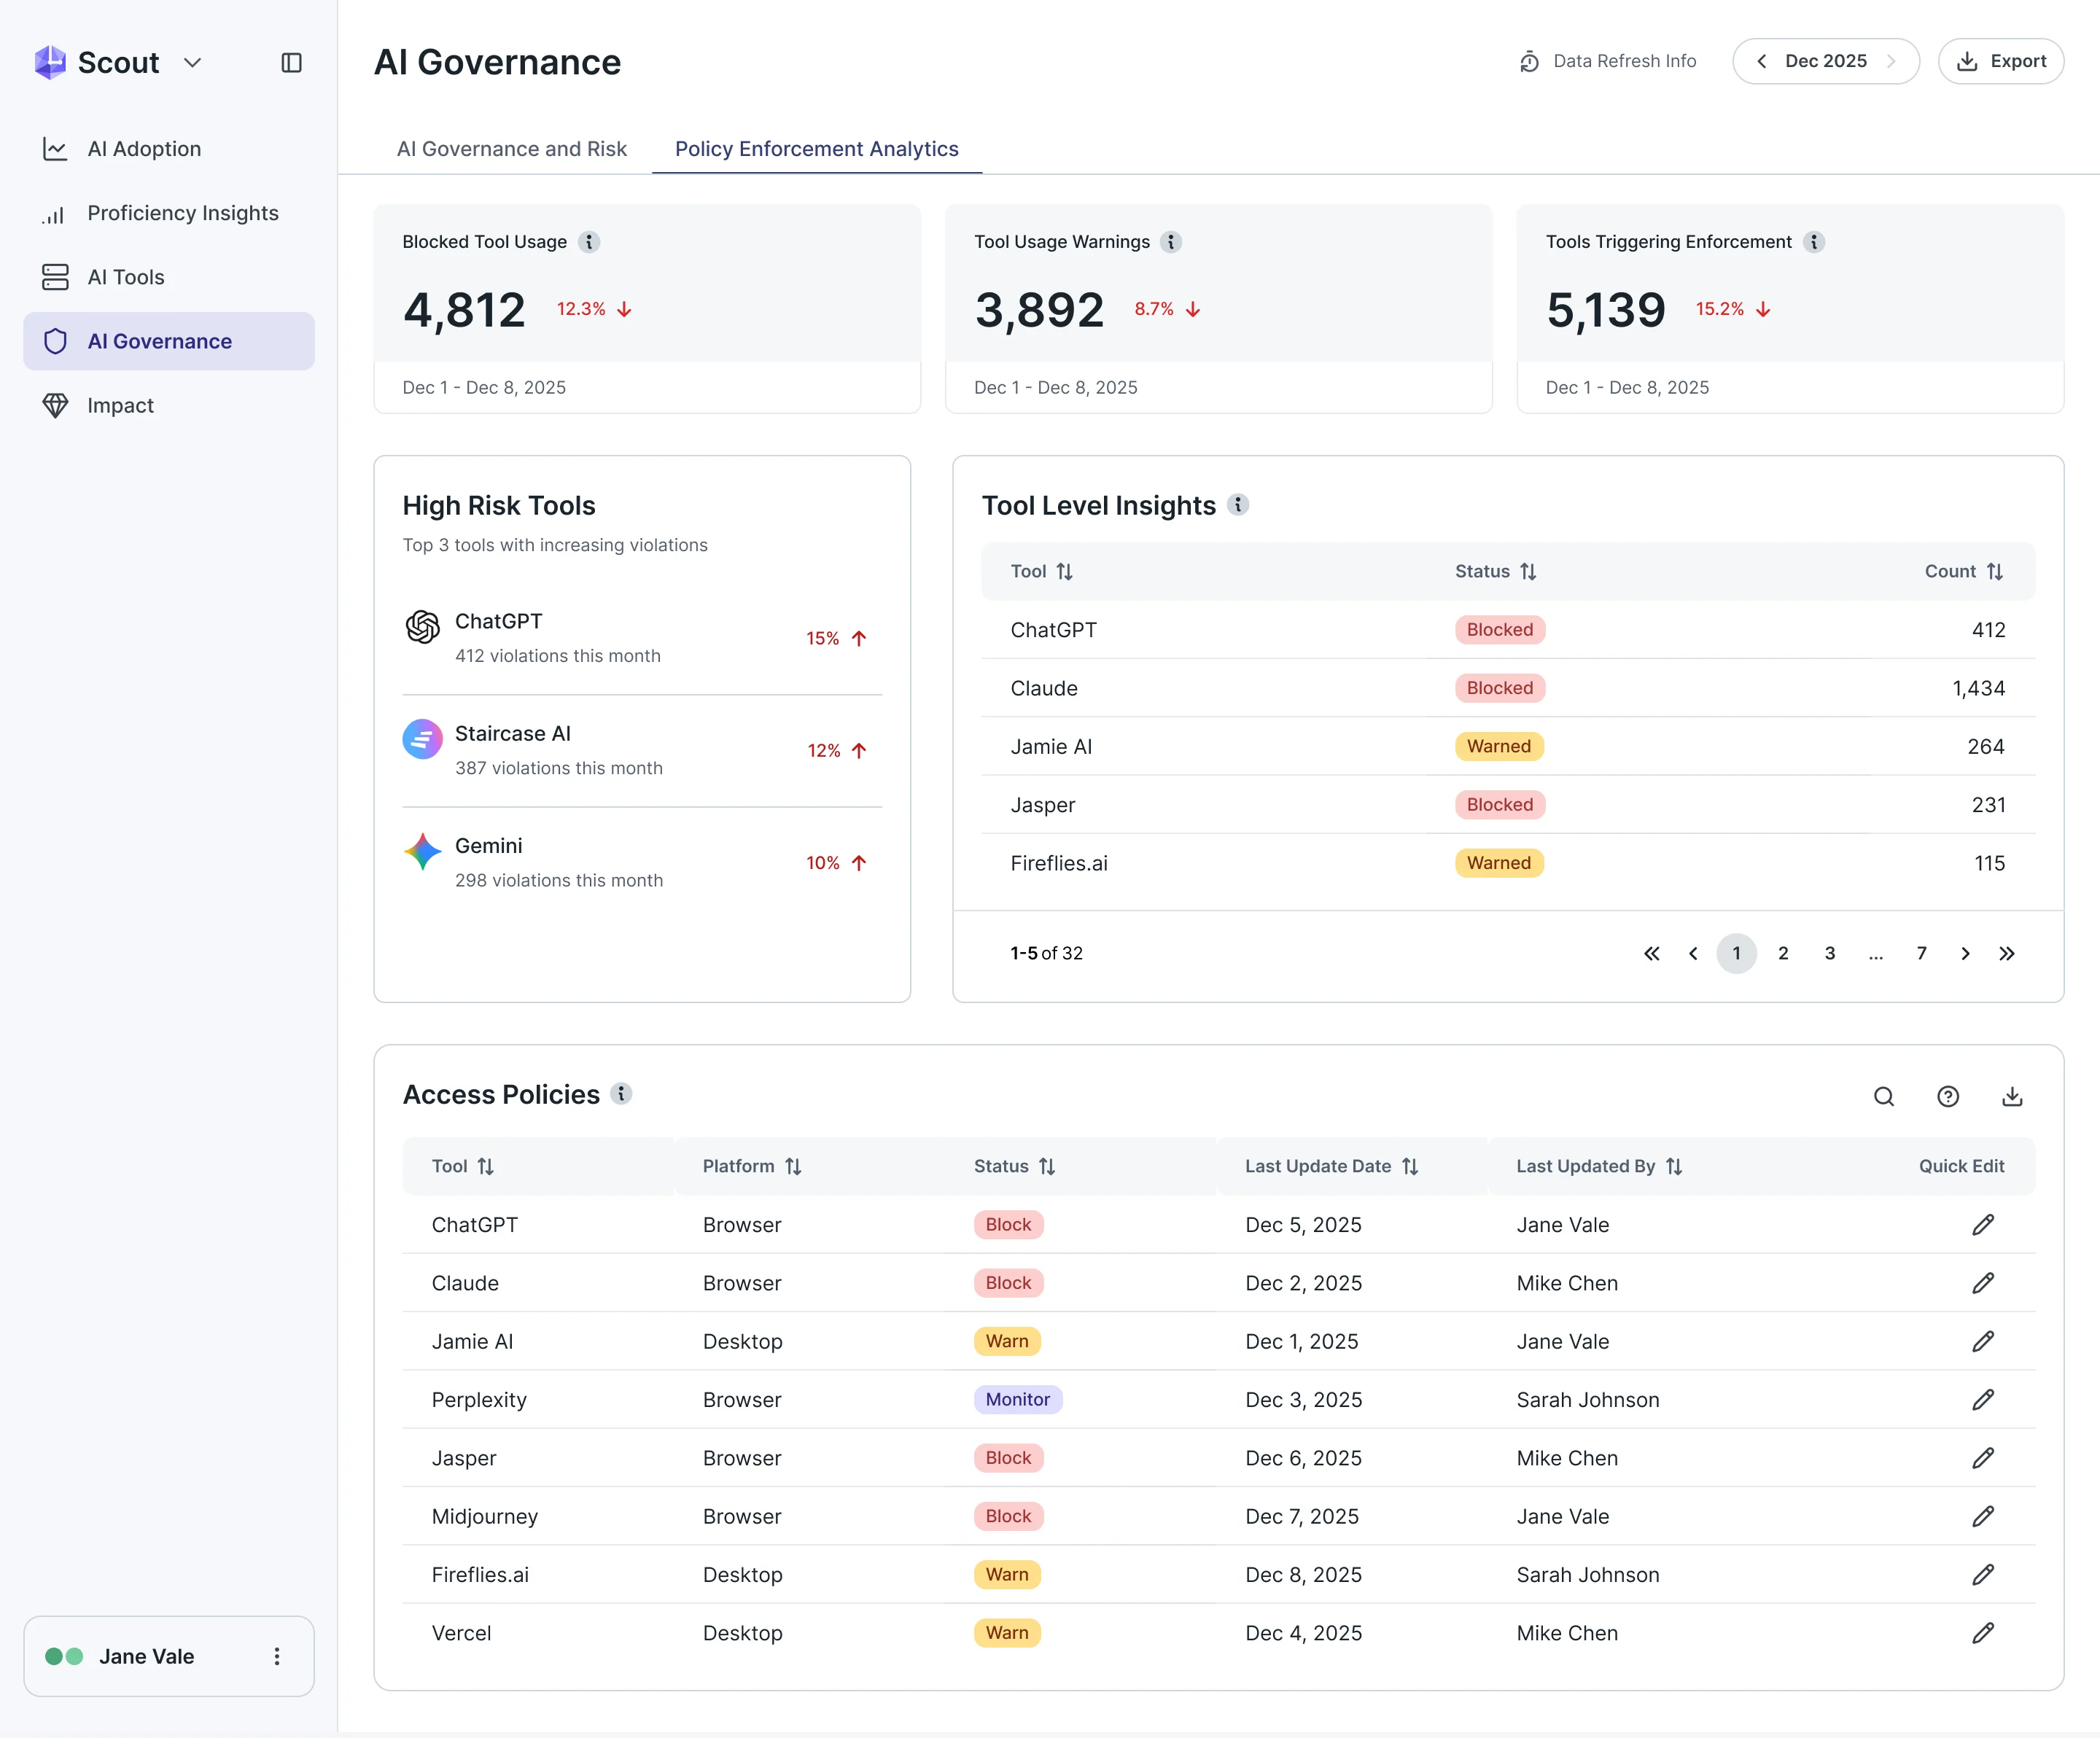Click Data Refresh Info link

click(x=1608, y=61)
